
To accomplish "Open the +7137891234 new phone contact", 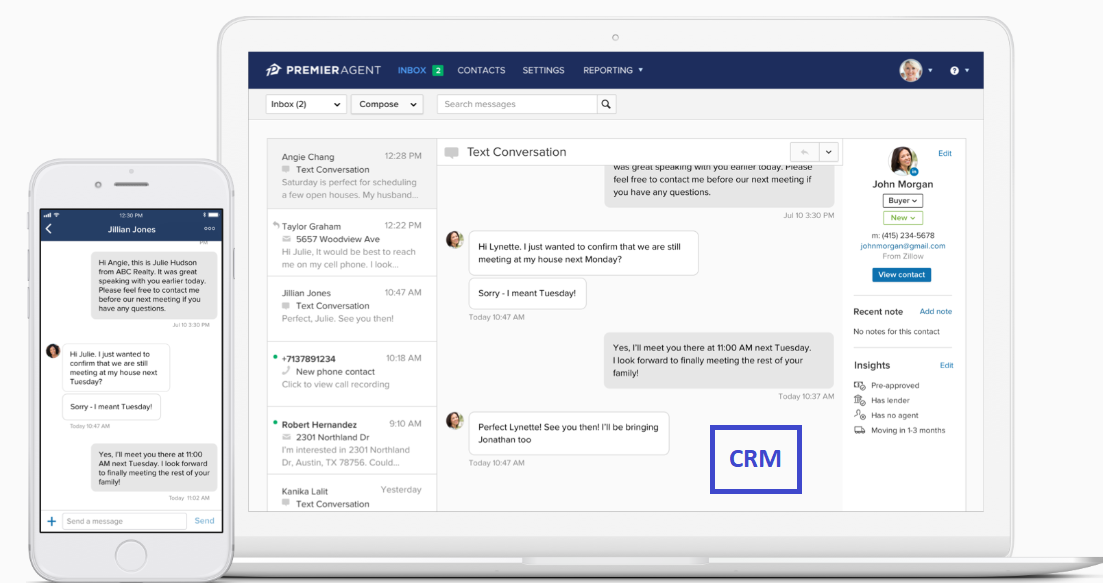I will [x=352, y=374].
